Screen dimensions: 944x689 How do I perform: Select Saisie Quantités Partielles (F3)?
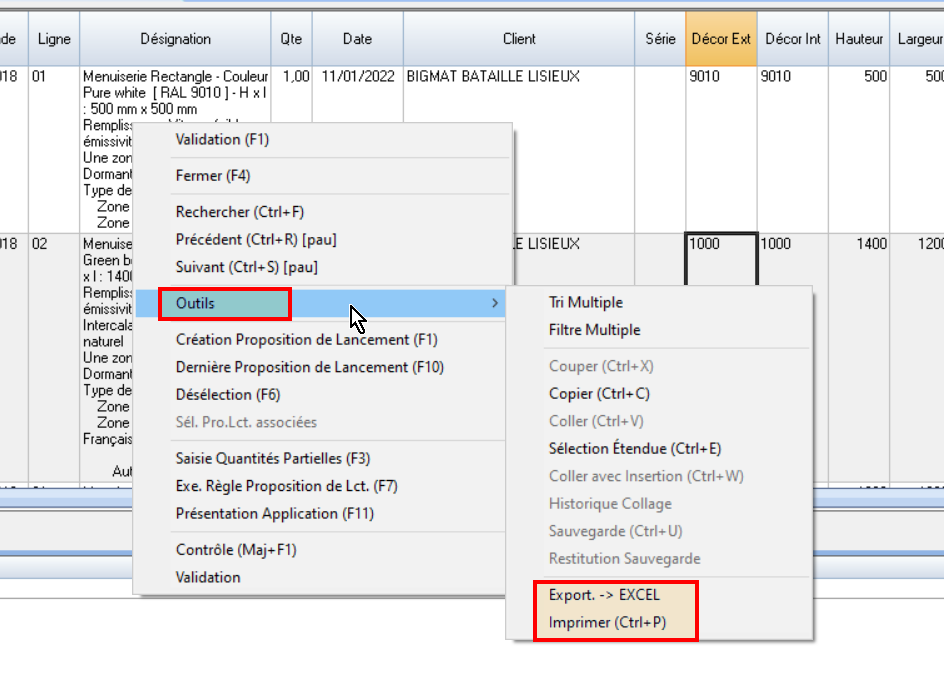click(x=272, y=459)
